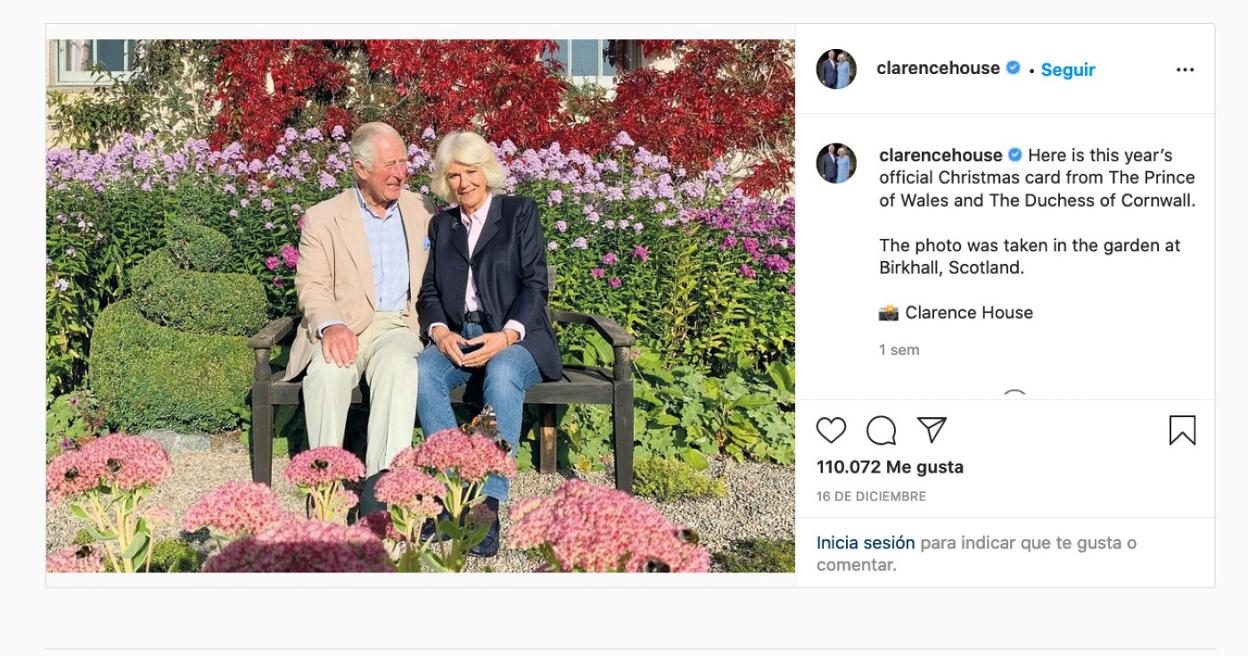Open the 16 DE DICIEMBRE date link
The height and width of the screenshot is (656, 1248).
point(871,497)
